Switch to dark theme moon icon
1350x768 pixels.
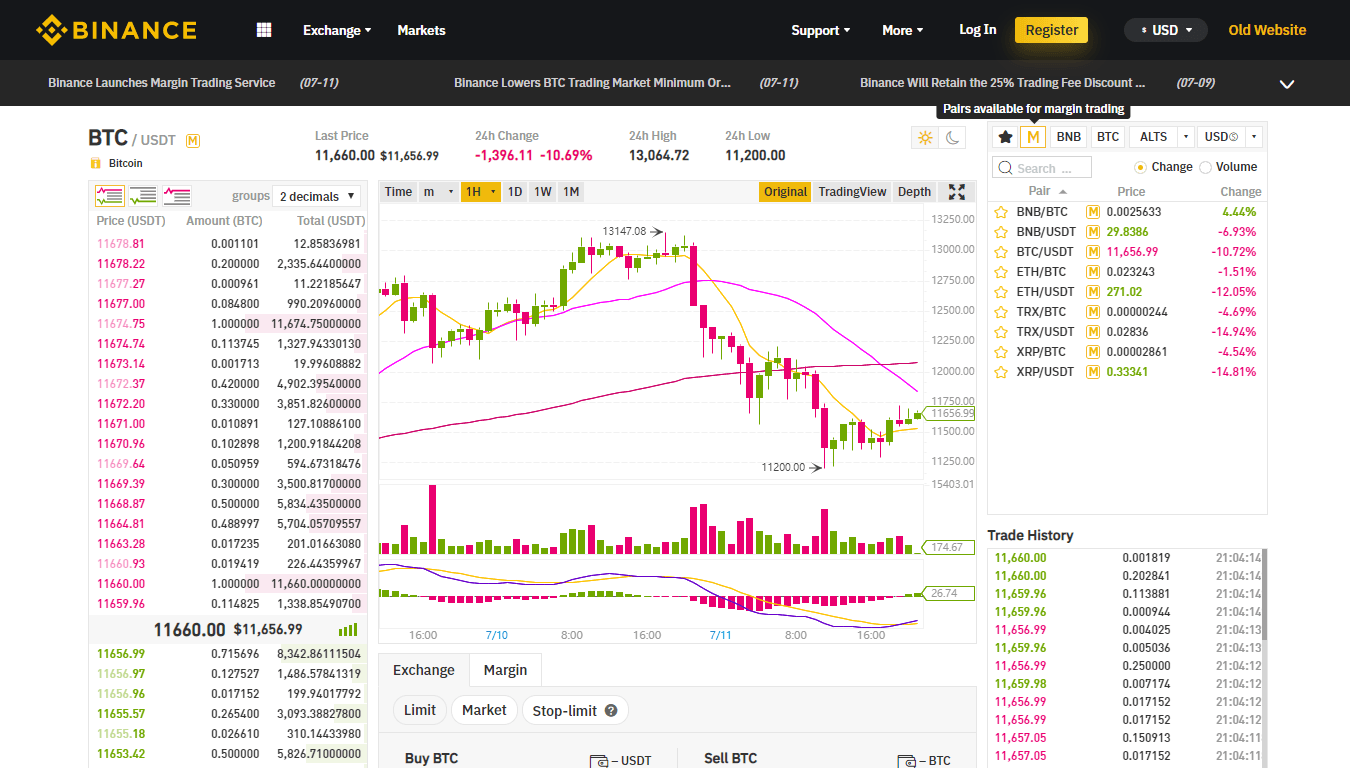(x=953, y=138)
